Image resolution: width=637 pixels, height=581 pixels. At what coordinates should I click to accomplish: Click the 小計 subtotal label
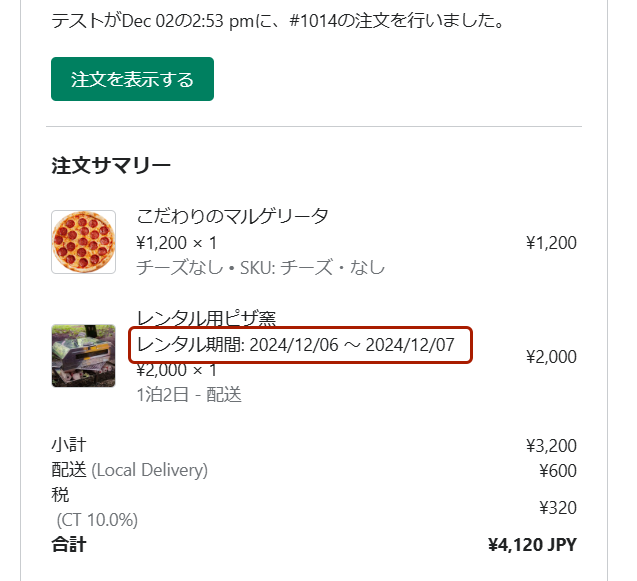click(68, 445)
